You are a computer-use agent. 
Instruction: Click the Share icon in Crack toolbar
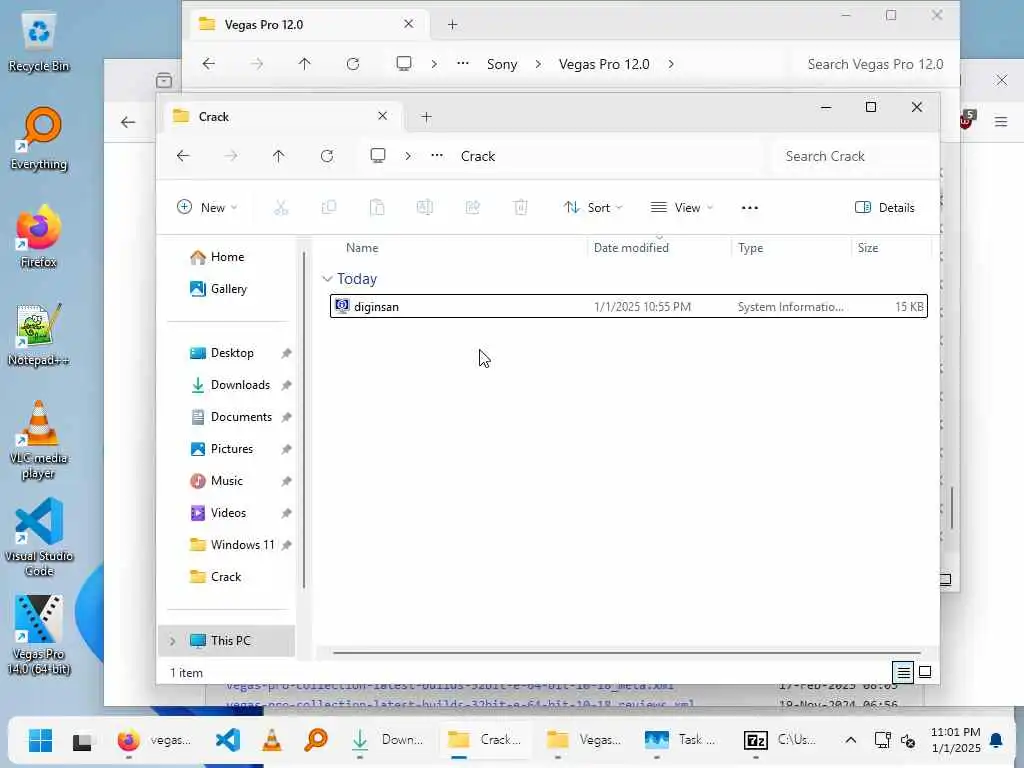pos(473,208)
